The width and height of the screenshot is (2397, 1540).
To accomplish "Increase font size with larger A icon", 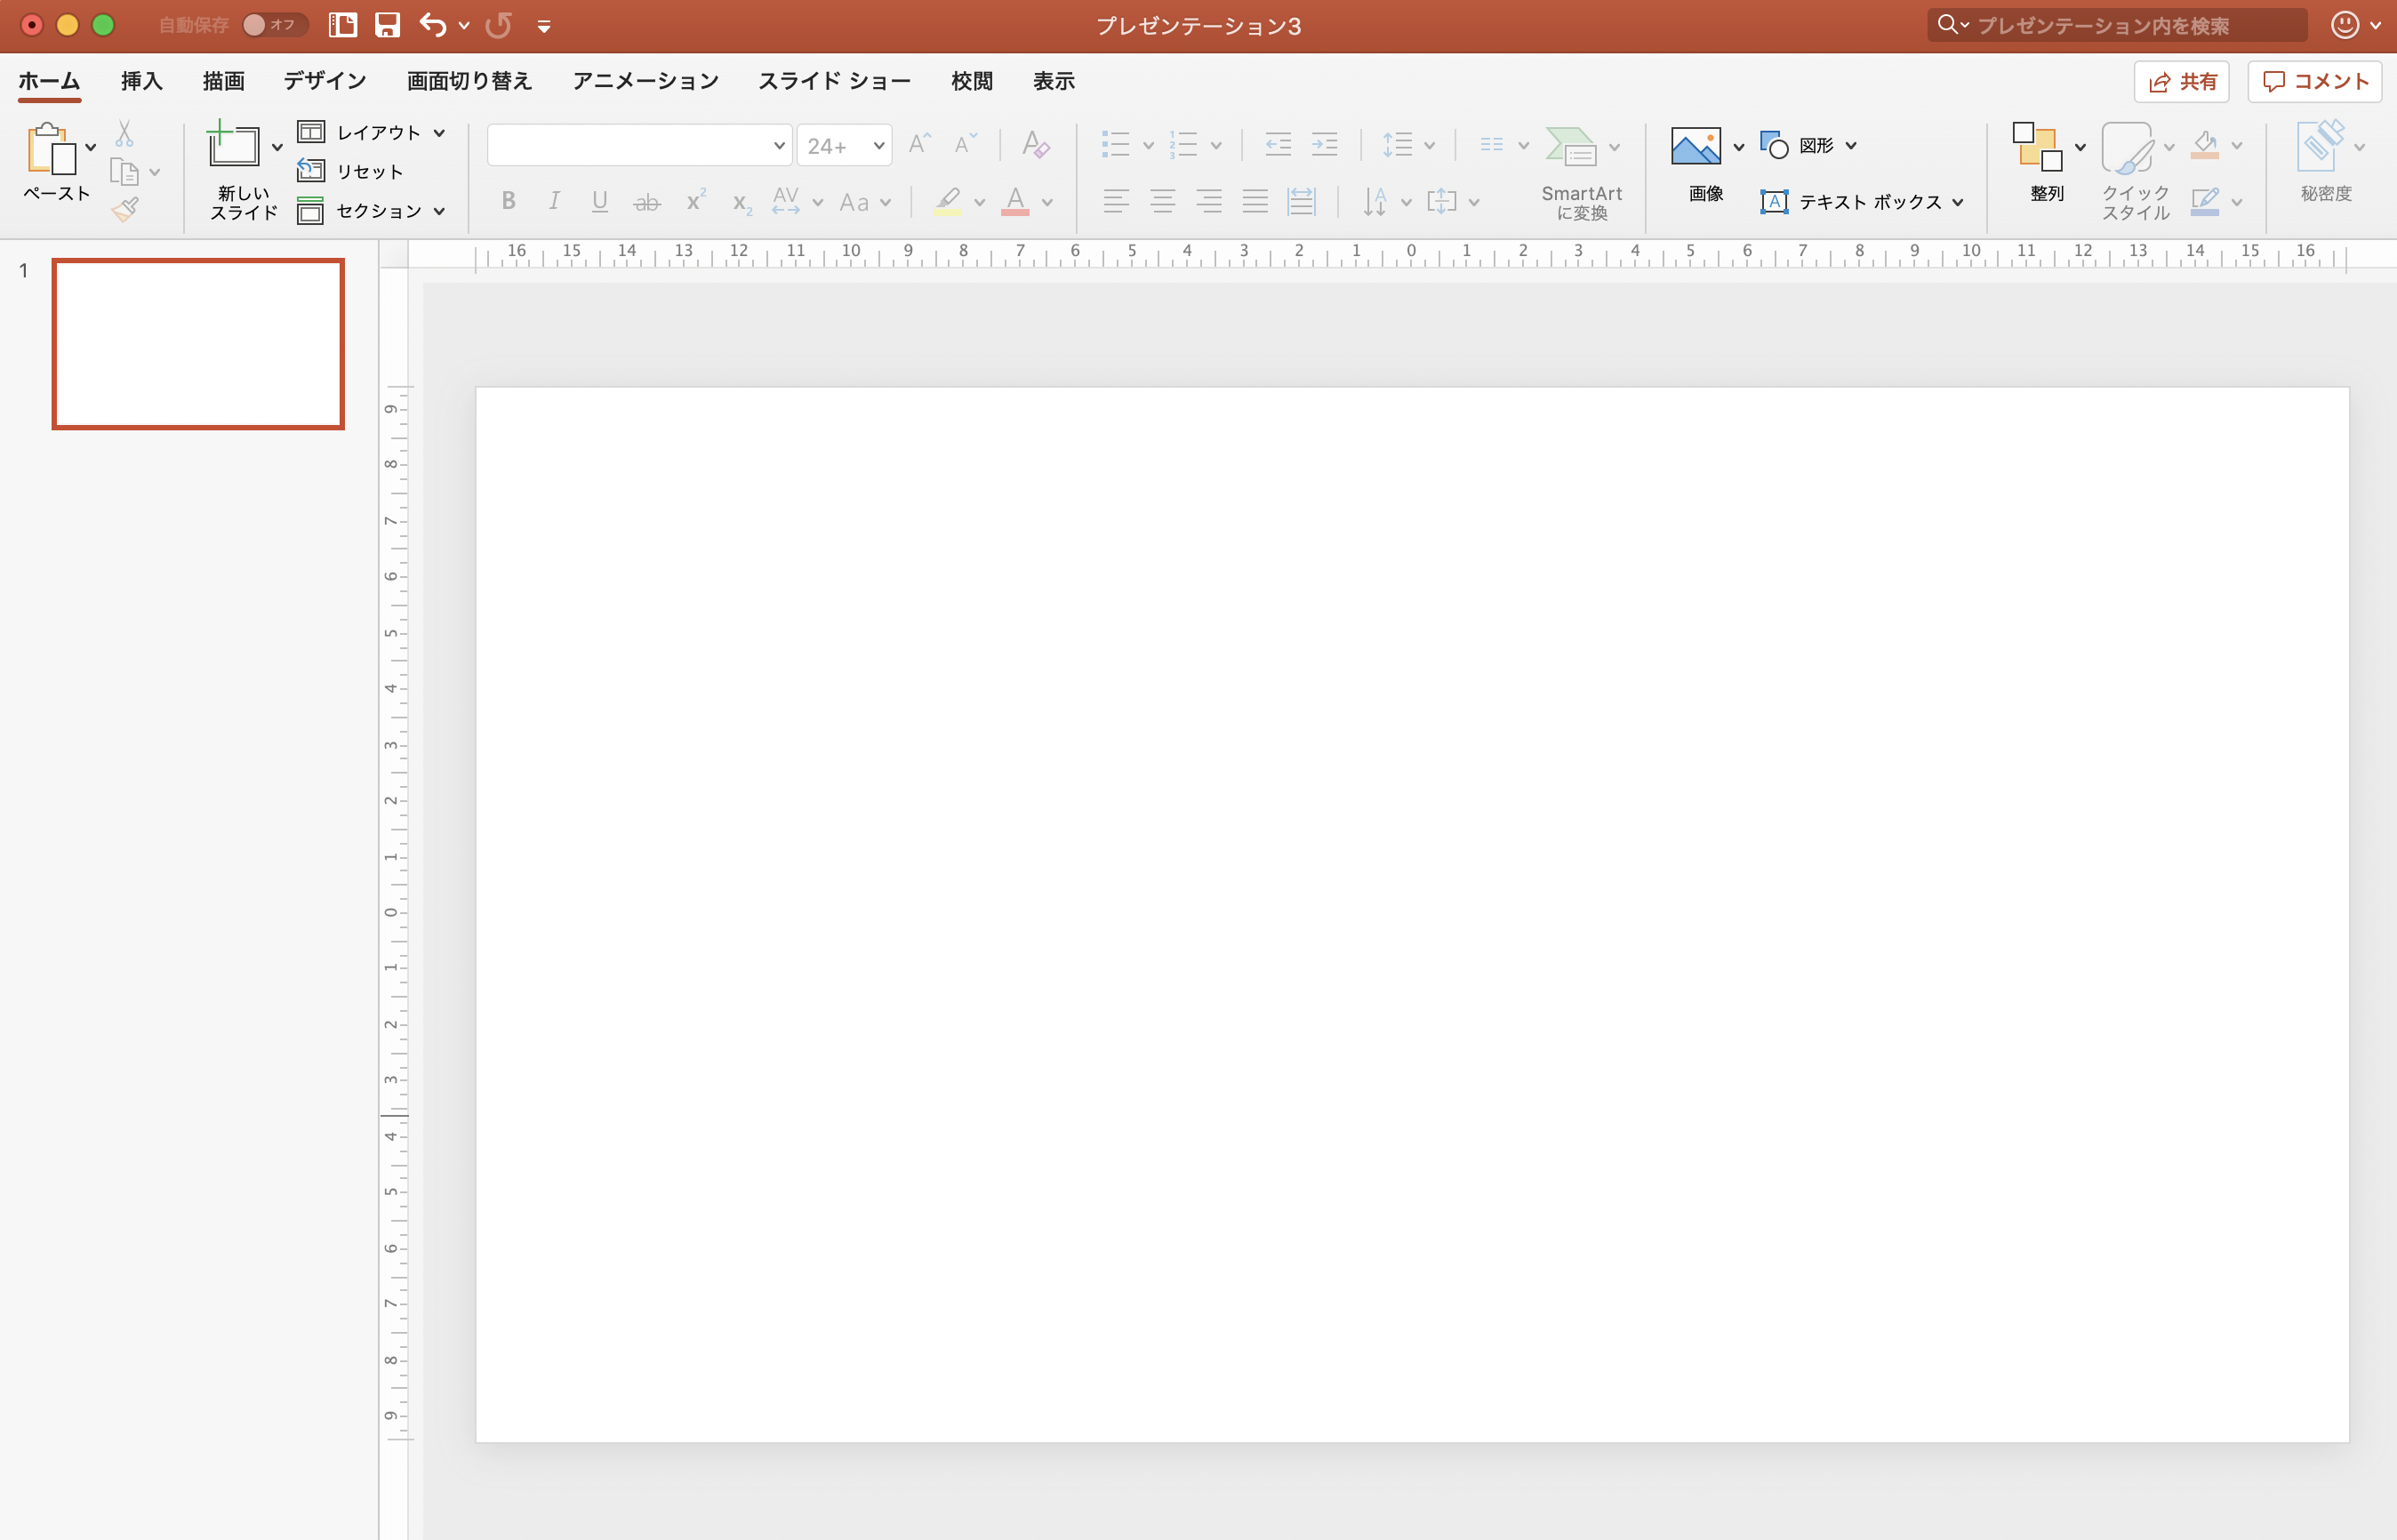I will tap(919, 145).
